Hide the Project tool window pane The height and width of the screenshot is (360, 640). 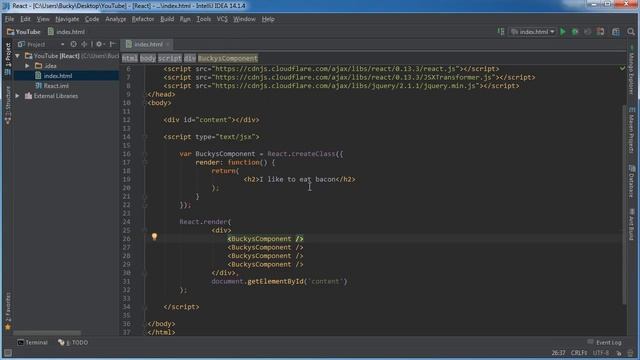112,44
